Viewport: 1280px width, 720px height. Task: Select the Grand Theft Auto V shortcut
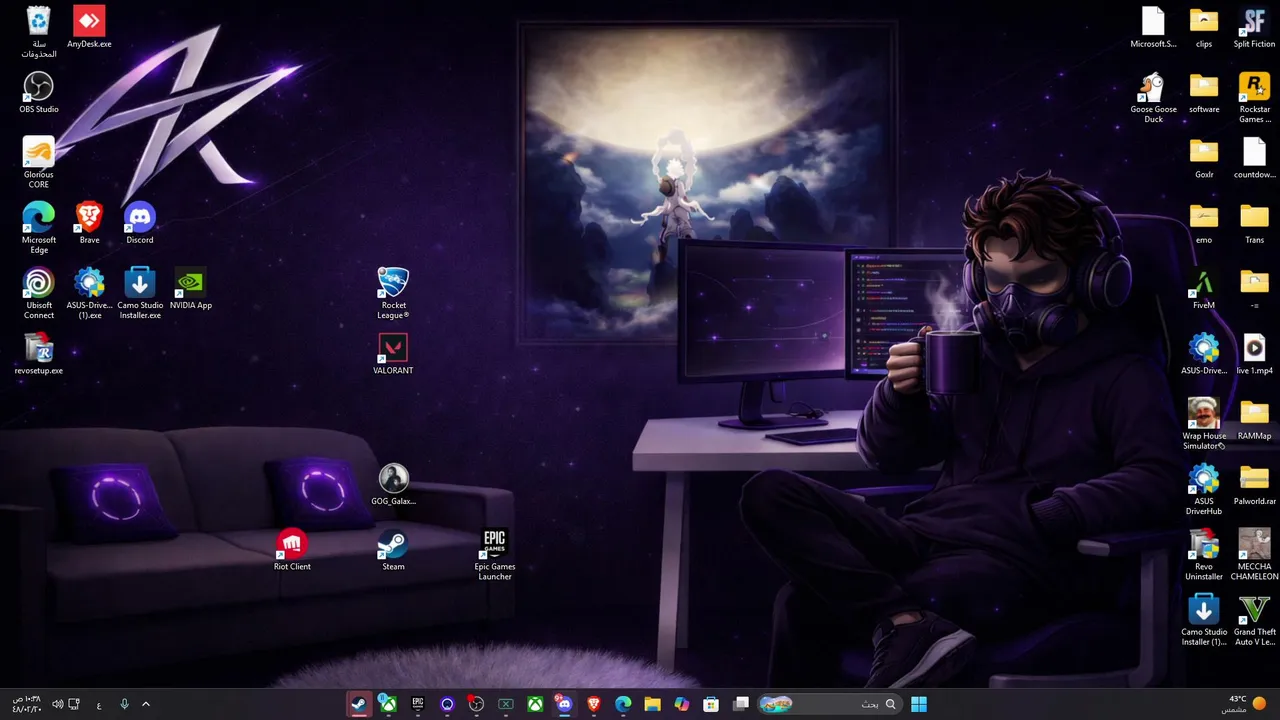pos(1254,620)
